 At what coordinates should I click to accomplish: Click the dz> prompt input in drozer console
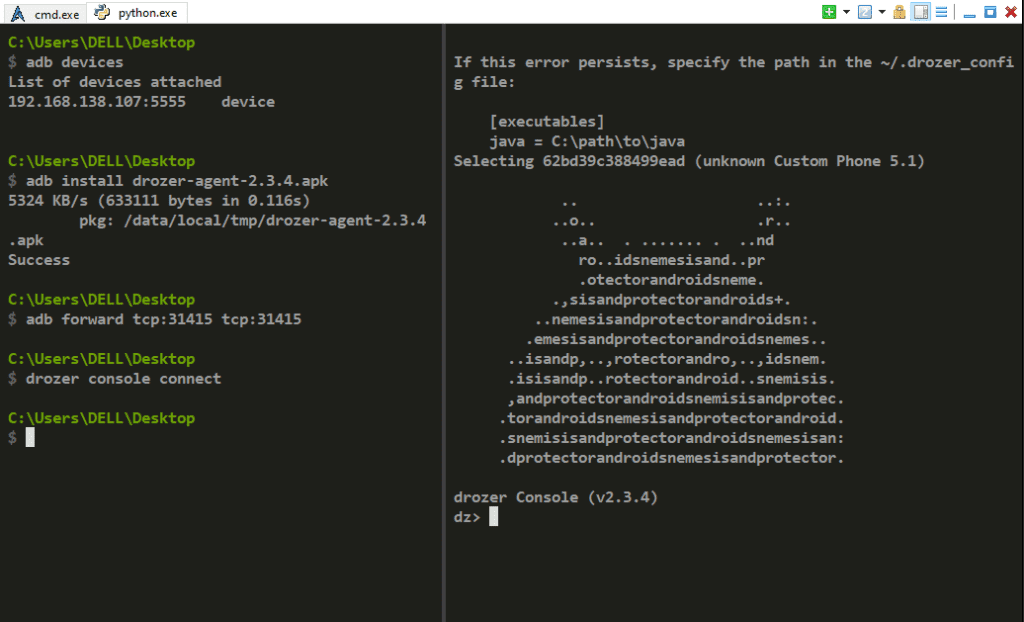493,517
